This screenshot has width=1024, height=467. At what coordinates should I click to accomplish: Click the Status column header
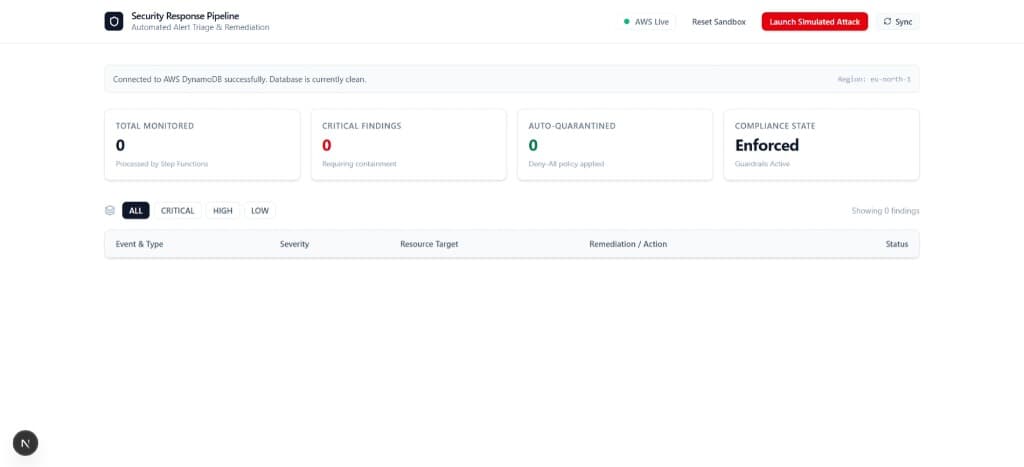[897, 244]
